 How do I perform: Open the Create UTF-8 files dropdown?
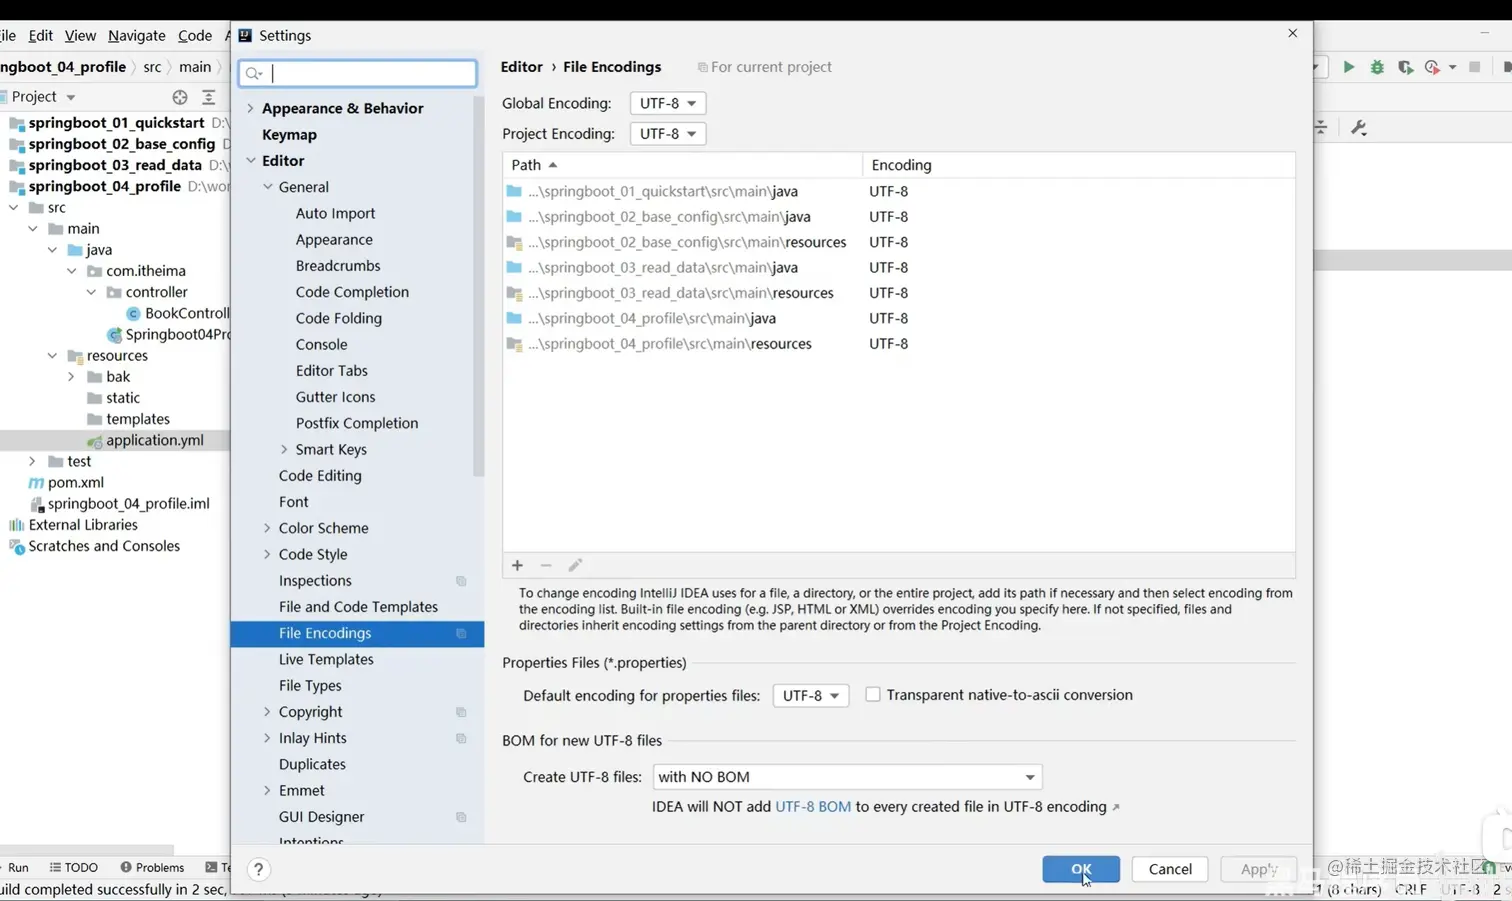[x=847, y=777]
